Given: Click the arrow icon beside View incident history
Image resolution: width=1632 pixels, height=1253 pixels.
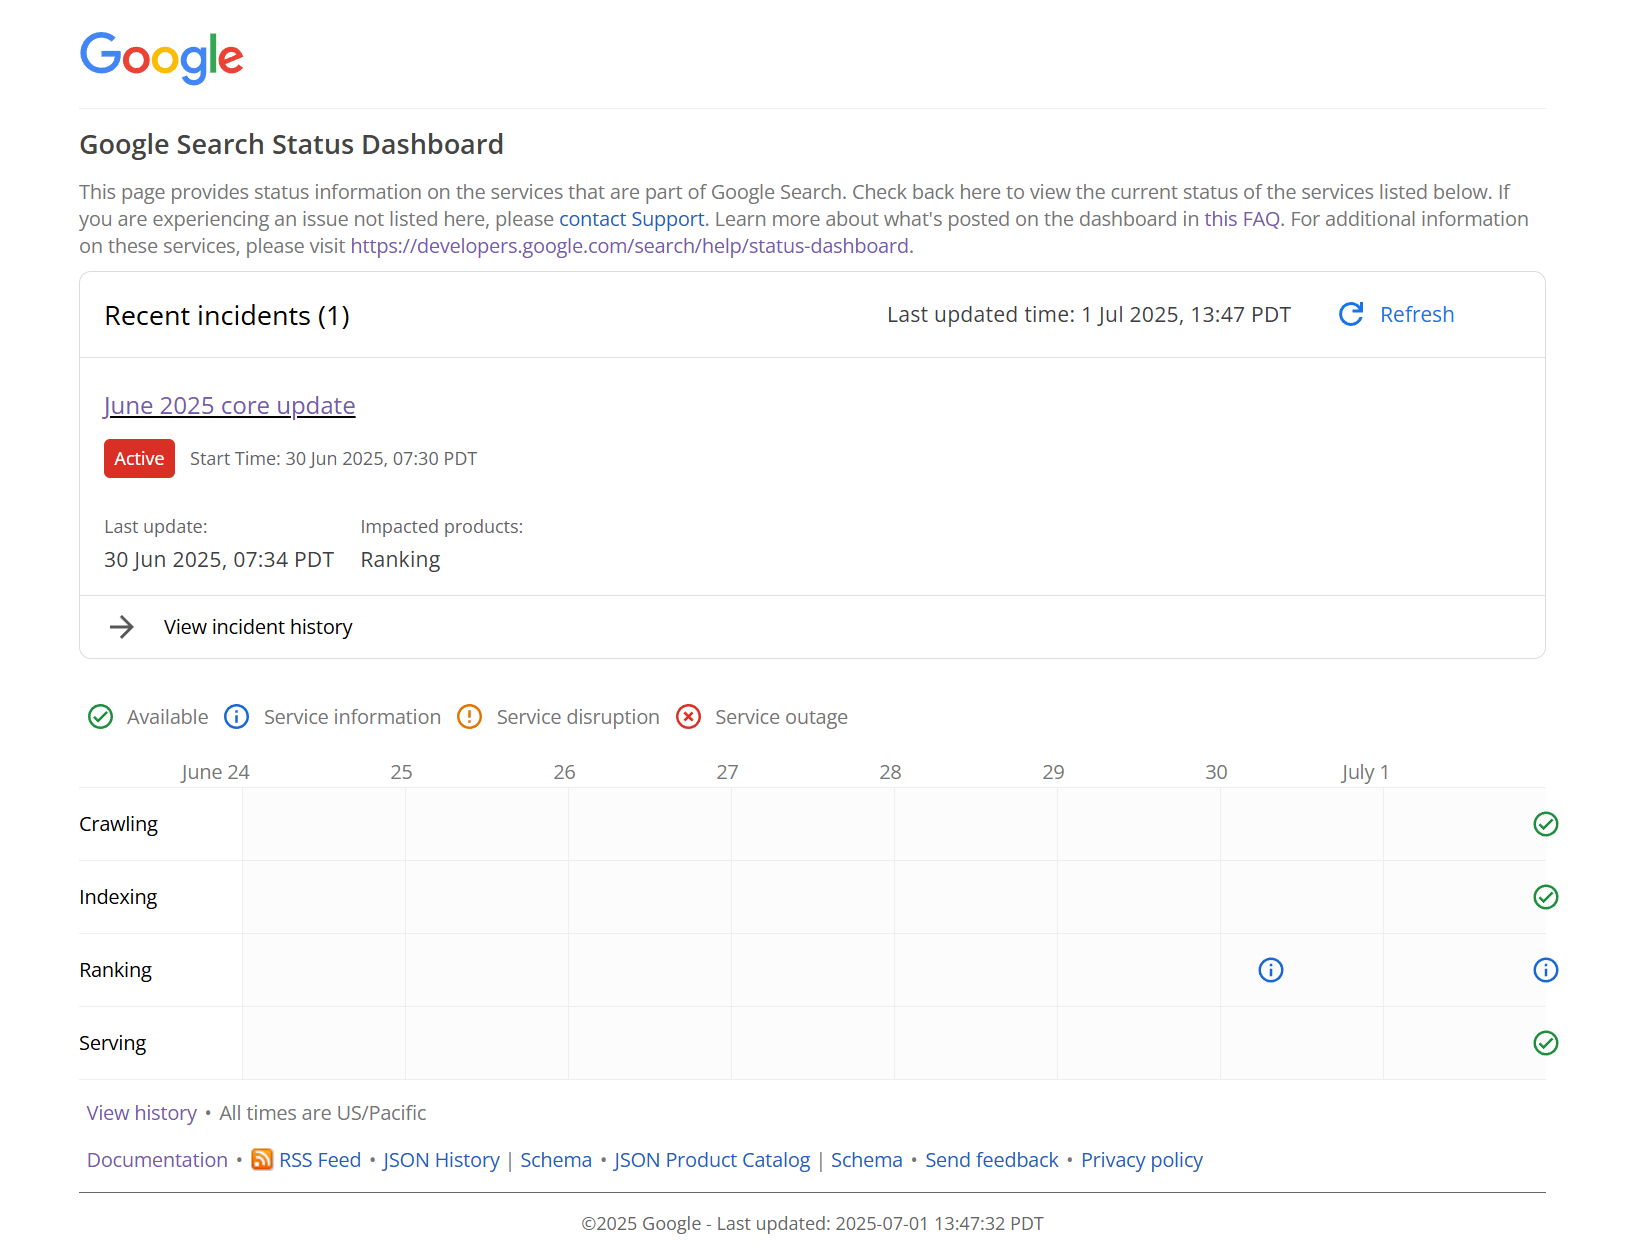Looking at the screenshot, I should point(122,627).
